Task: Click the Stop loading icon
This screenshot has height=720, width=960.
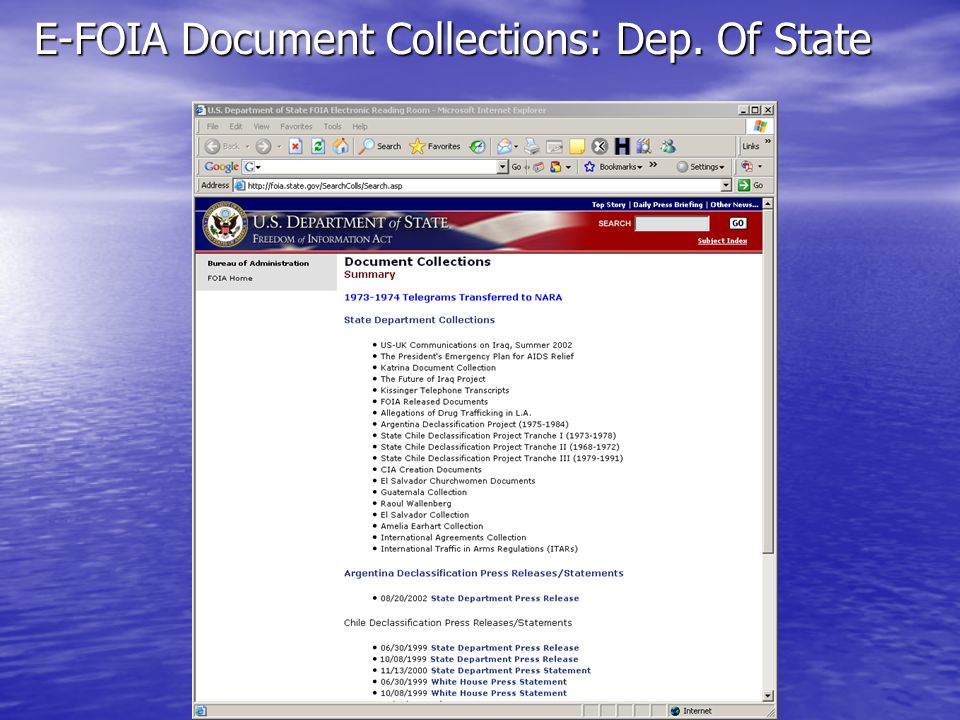Action: tap(296, 146)
